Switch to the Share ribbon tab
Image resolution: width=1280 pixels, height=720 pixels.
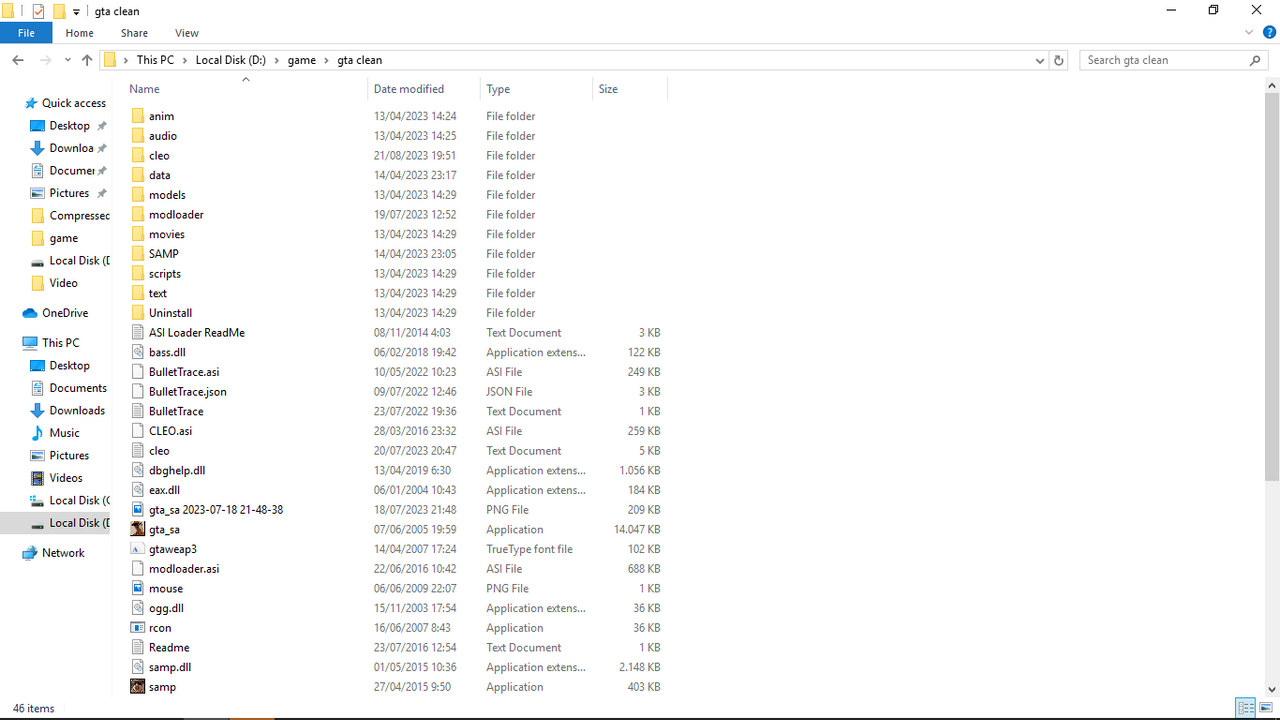click(x=134, y=33)
